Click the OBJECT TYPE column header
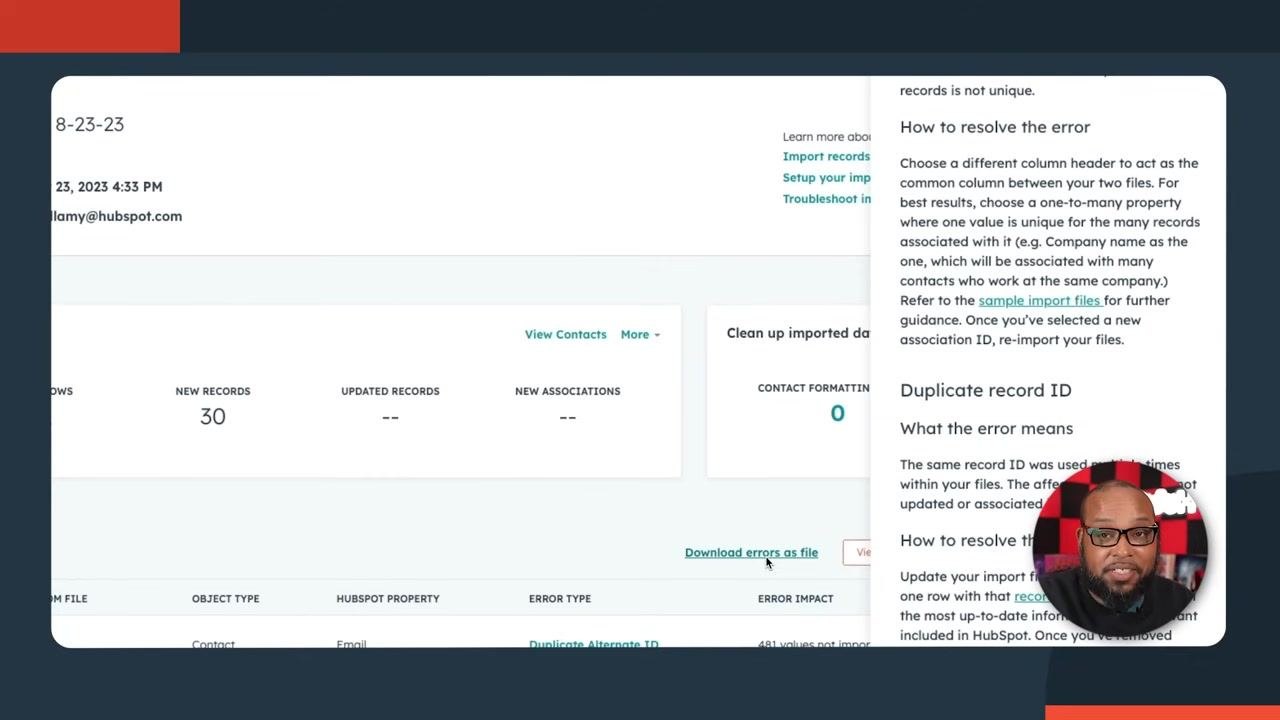This screenshot has width=1280, height=720. pos(225,598)
